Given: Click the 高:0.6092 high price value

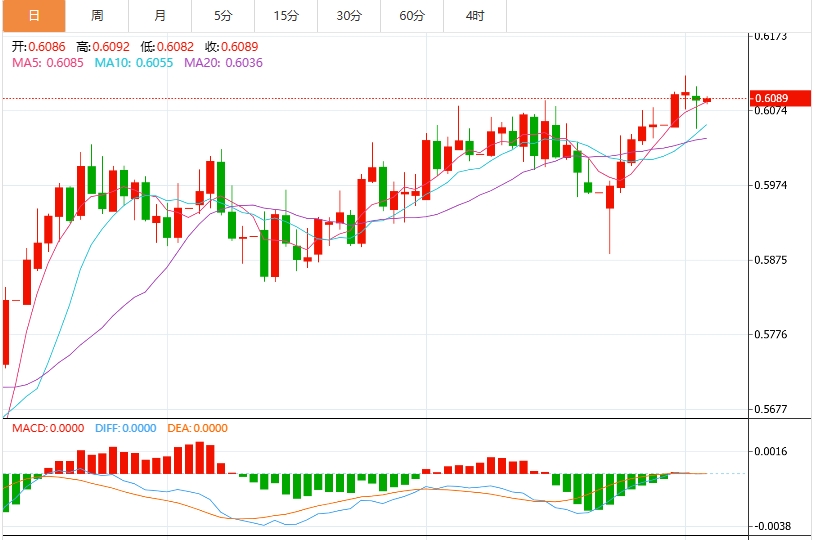Looking at the screenshot, I should click(x=103, y=47).
